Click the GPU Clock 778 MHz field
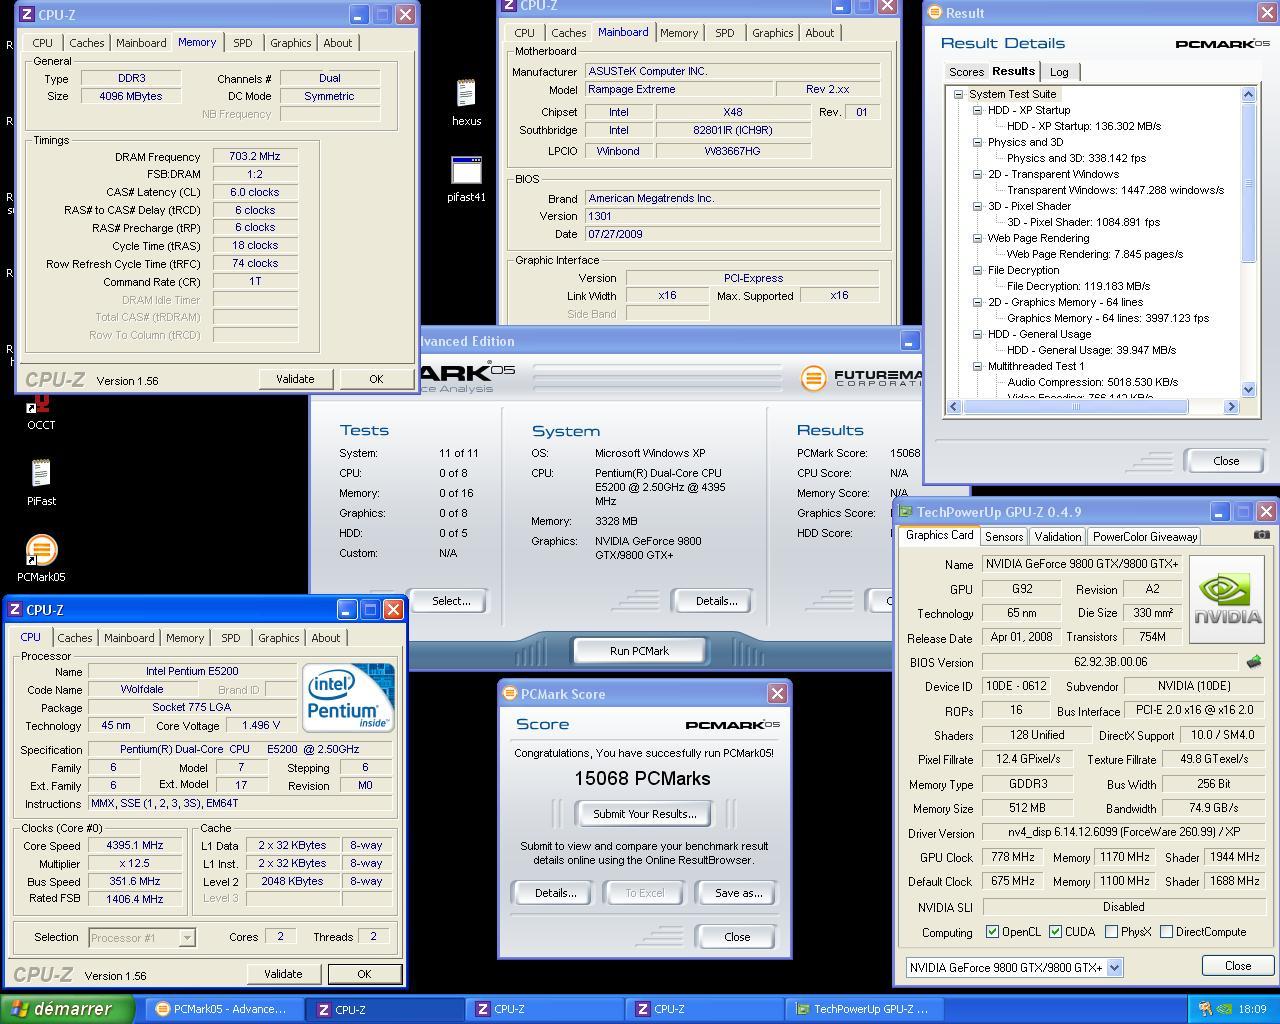 pyautogui.click(x=1012, y=857)
